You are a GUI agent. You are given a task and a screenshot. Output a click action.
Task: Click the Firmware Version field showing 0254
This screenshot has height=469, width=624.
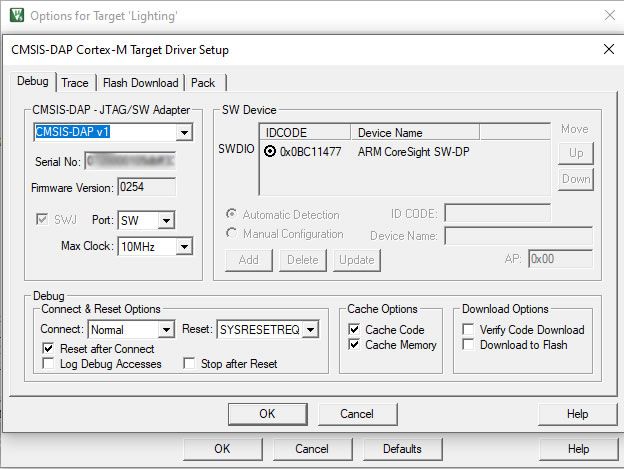pyautogui.click(x=146, y=187)
